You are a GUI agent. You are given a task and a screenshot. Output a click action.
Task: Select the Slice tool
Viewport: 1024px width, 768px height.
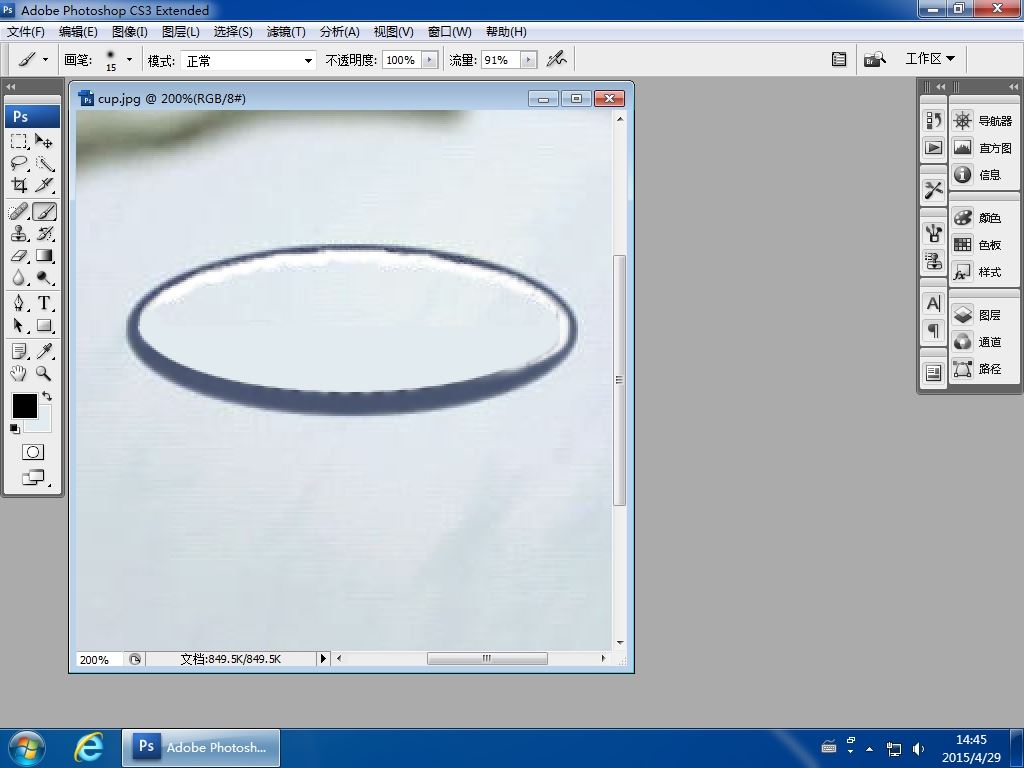pos(44,185)
